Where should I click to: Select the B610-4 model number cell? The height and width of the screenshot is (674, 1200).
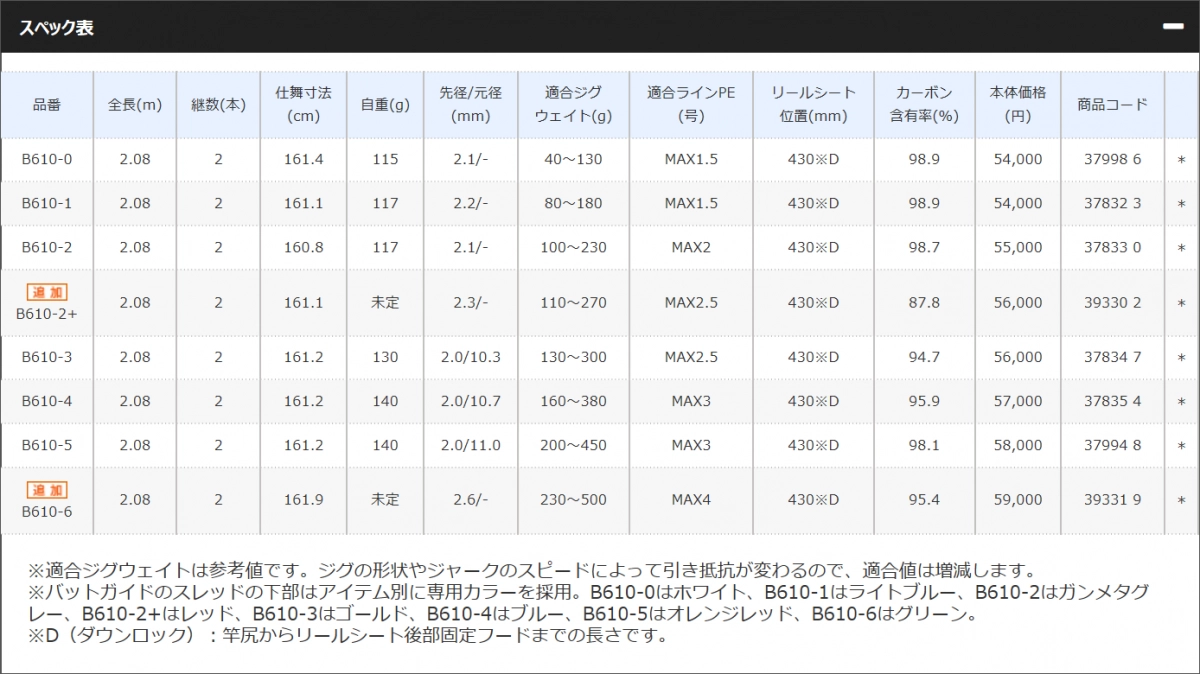point(47,401)
